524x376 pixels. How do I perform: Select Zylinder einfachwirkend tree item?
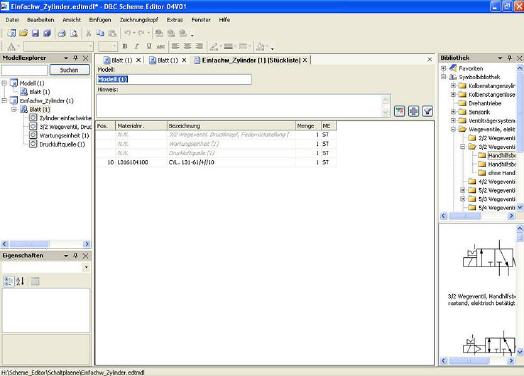point(65,118)
